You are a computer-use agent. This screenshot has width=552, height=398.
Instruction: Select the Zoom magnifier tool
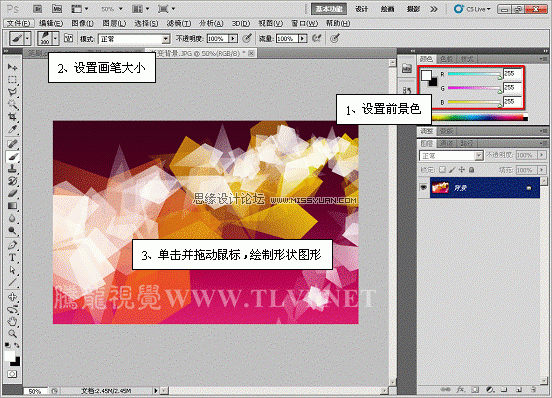click(12, 334)
